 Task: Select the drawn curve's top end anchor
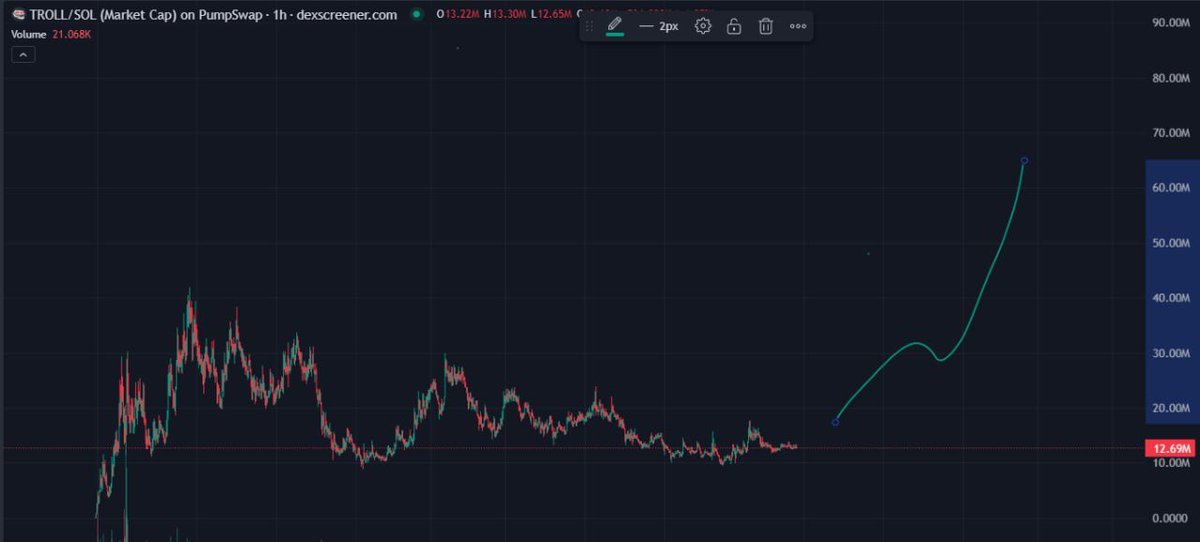pyautogui.click(x=1024, y=161)
